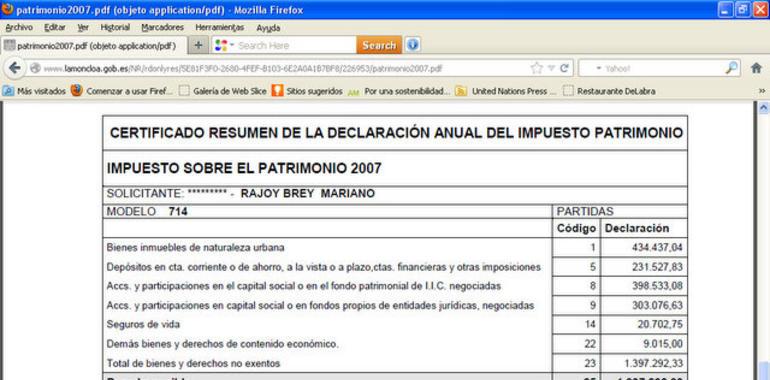The height and width of the screenshot is (380, 770).
Task: Open the Archivo menu
Action: click(x=19, y=27)
